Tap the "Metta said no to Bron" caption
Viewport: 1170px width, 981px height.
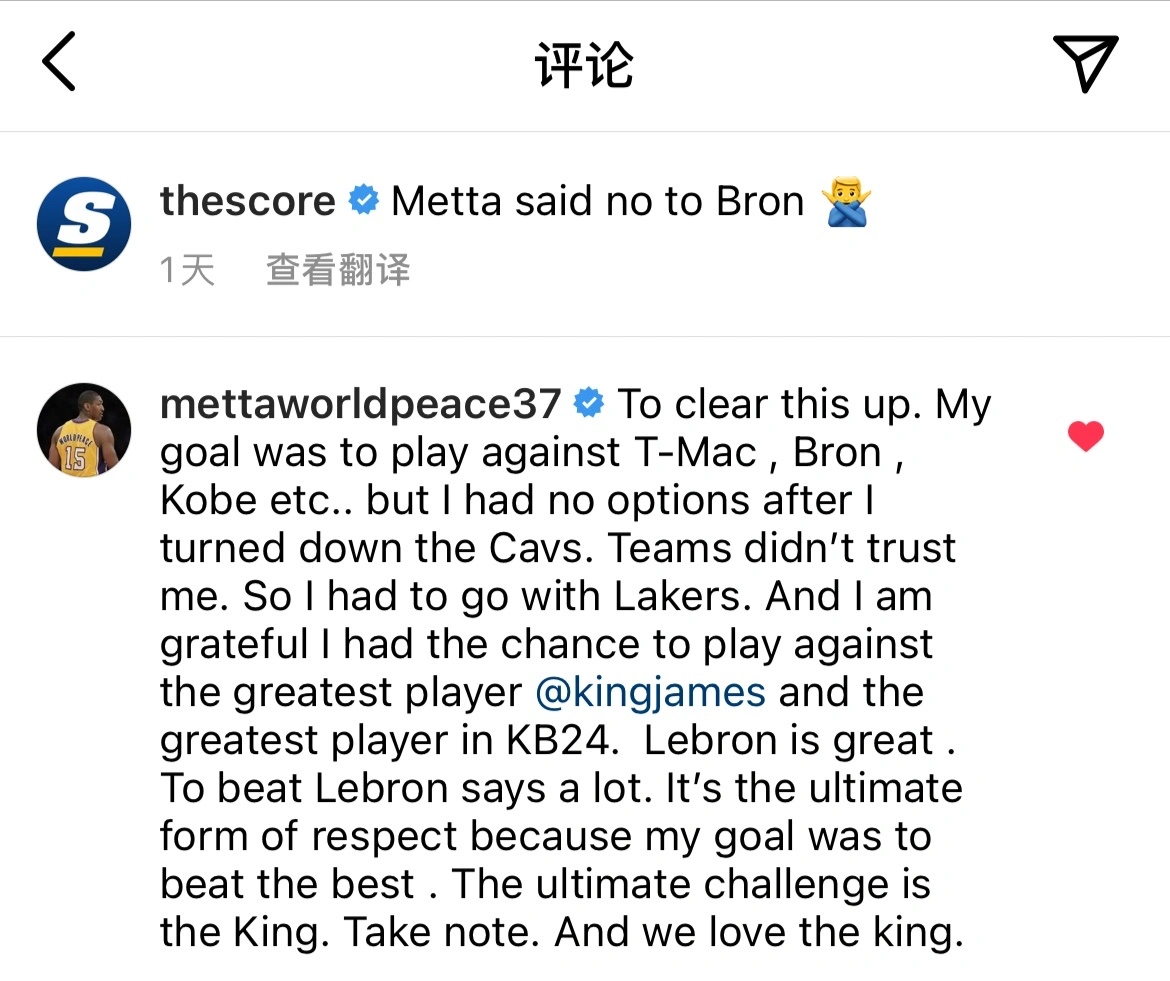pos(597,202)
